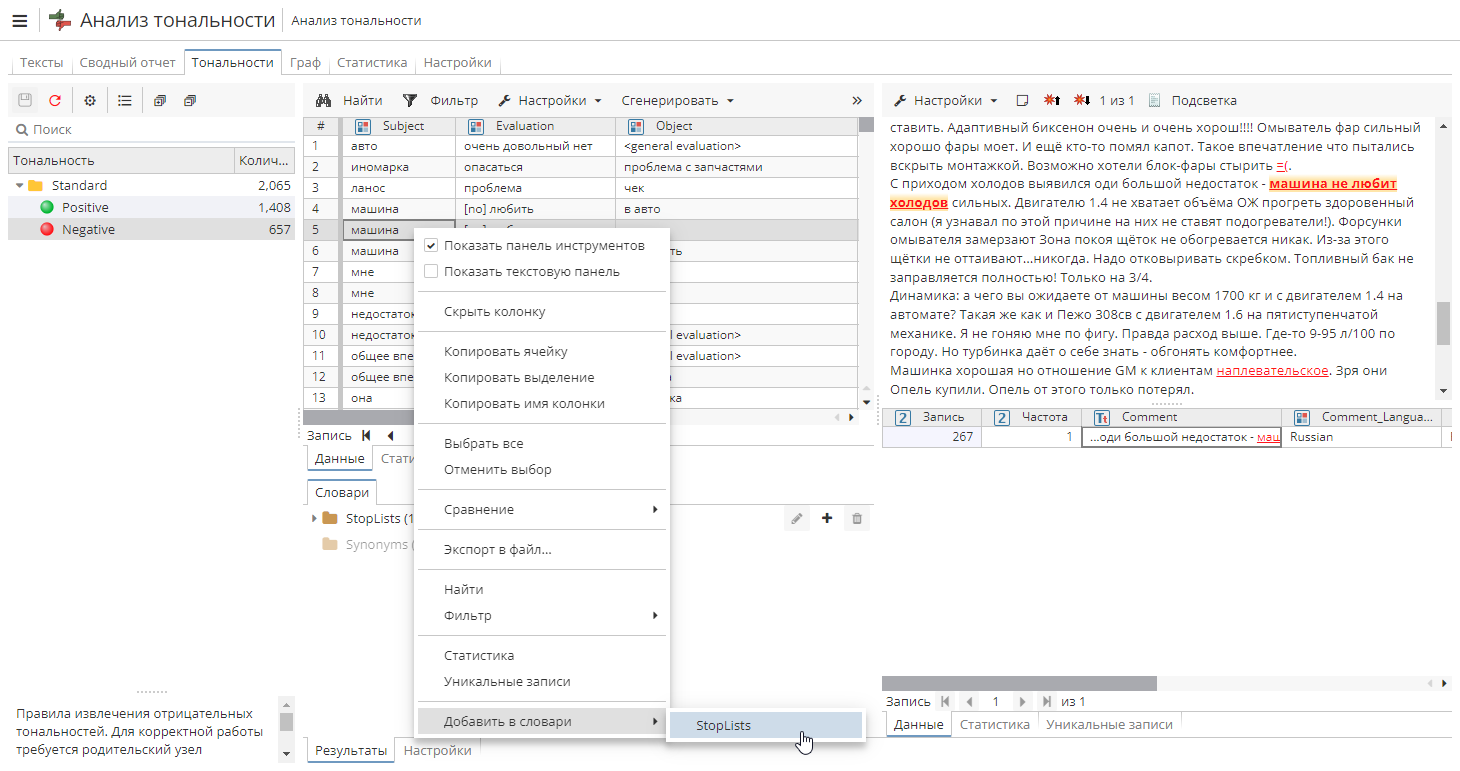Click the text panel vertical scrollbar thumb
This screenshot has height=771, width=1460.
[x=1443, y=323]
